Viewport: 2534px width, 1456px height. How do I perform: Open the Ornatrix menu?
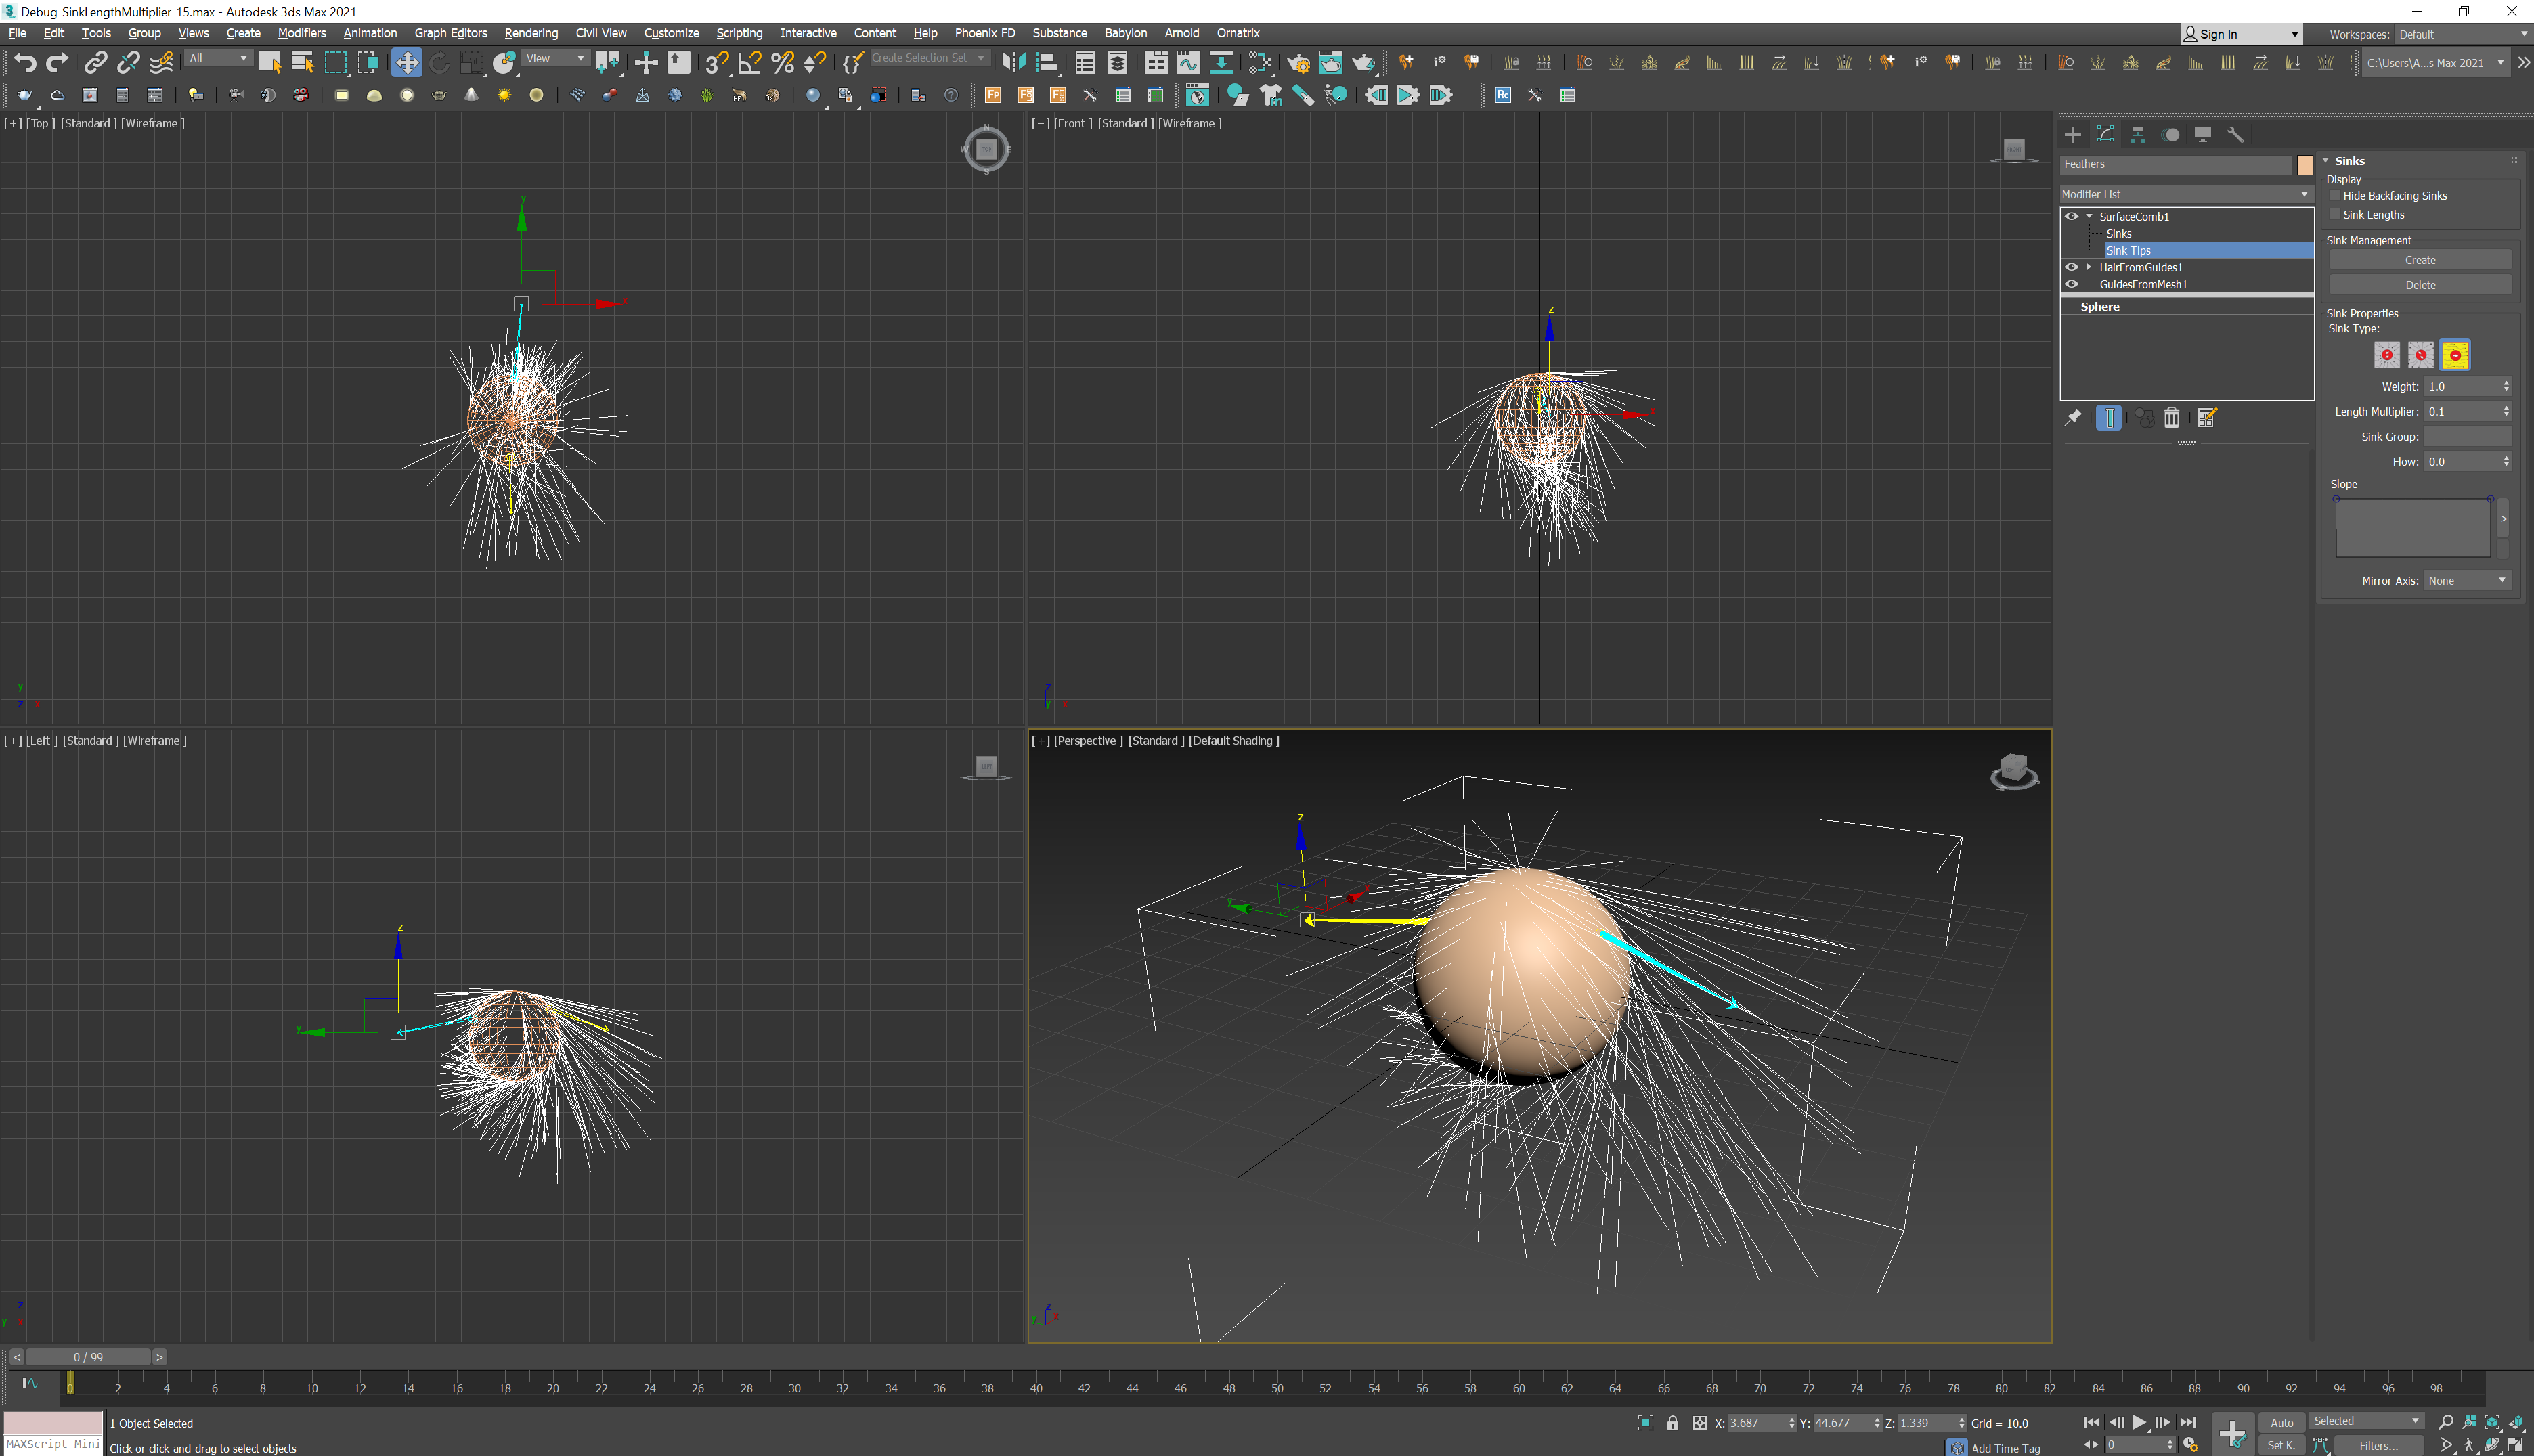pyautogui.click(x=1237, y=33)
